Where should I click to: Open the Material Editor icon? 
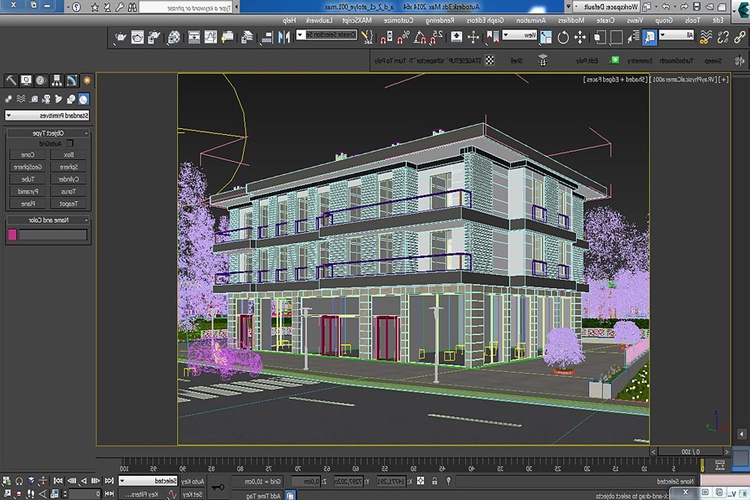[174, 37]
